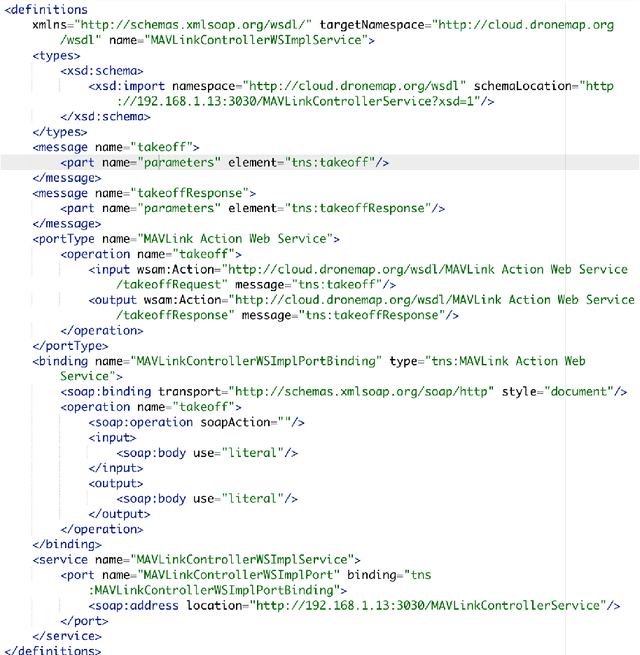
Task: Click the /takeoffRequest" text
Action: 172,284
